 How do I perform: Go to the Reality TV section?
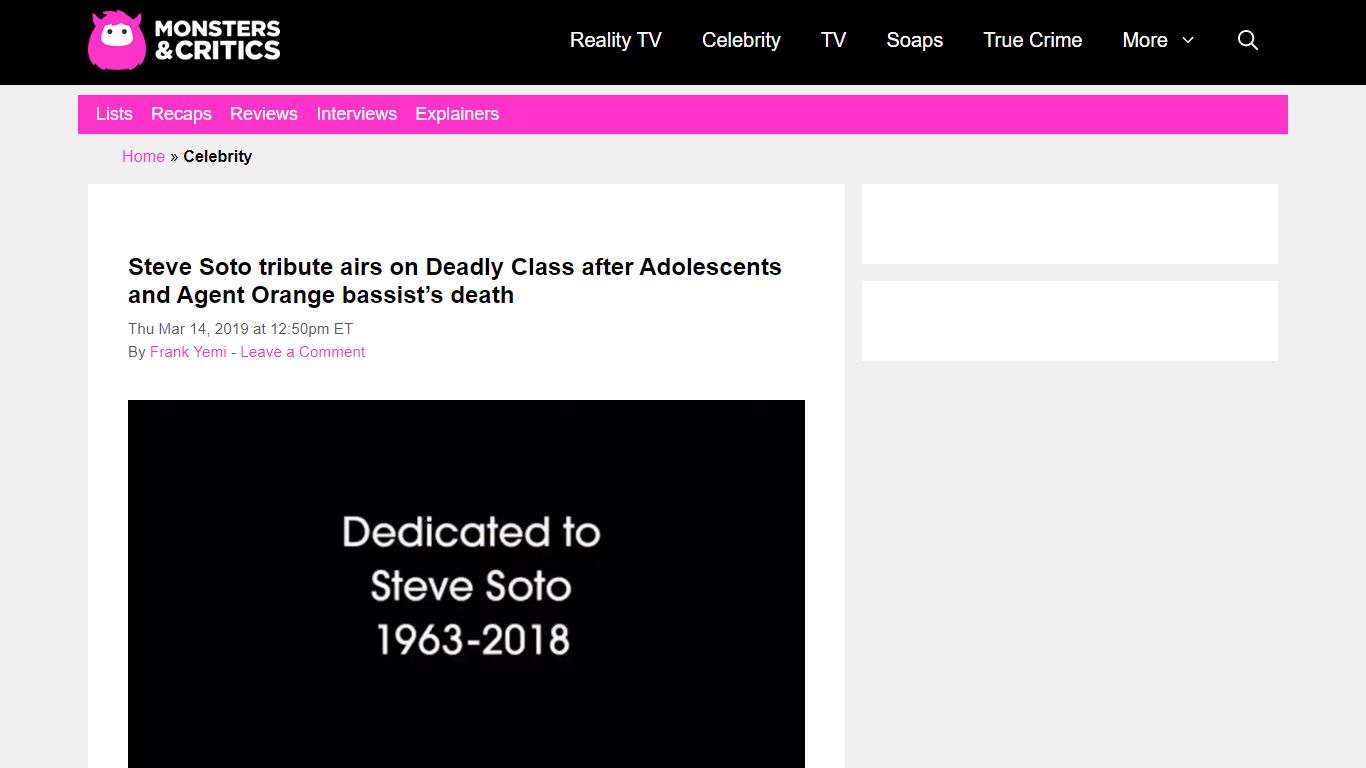[616, 40]
